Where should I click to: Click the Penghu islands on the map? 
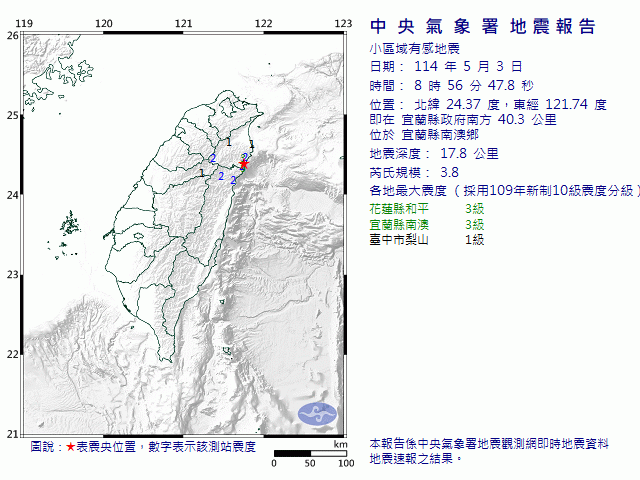[70, 224]
